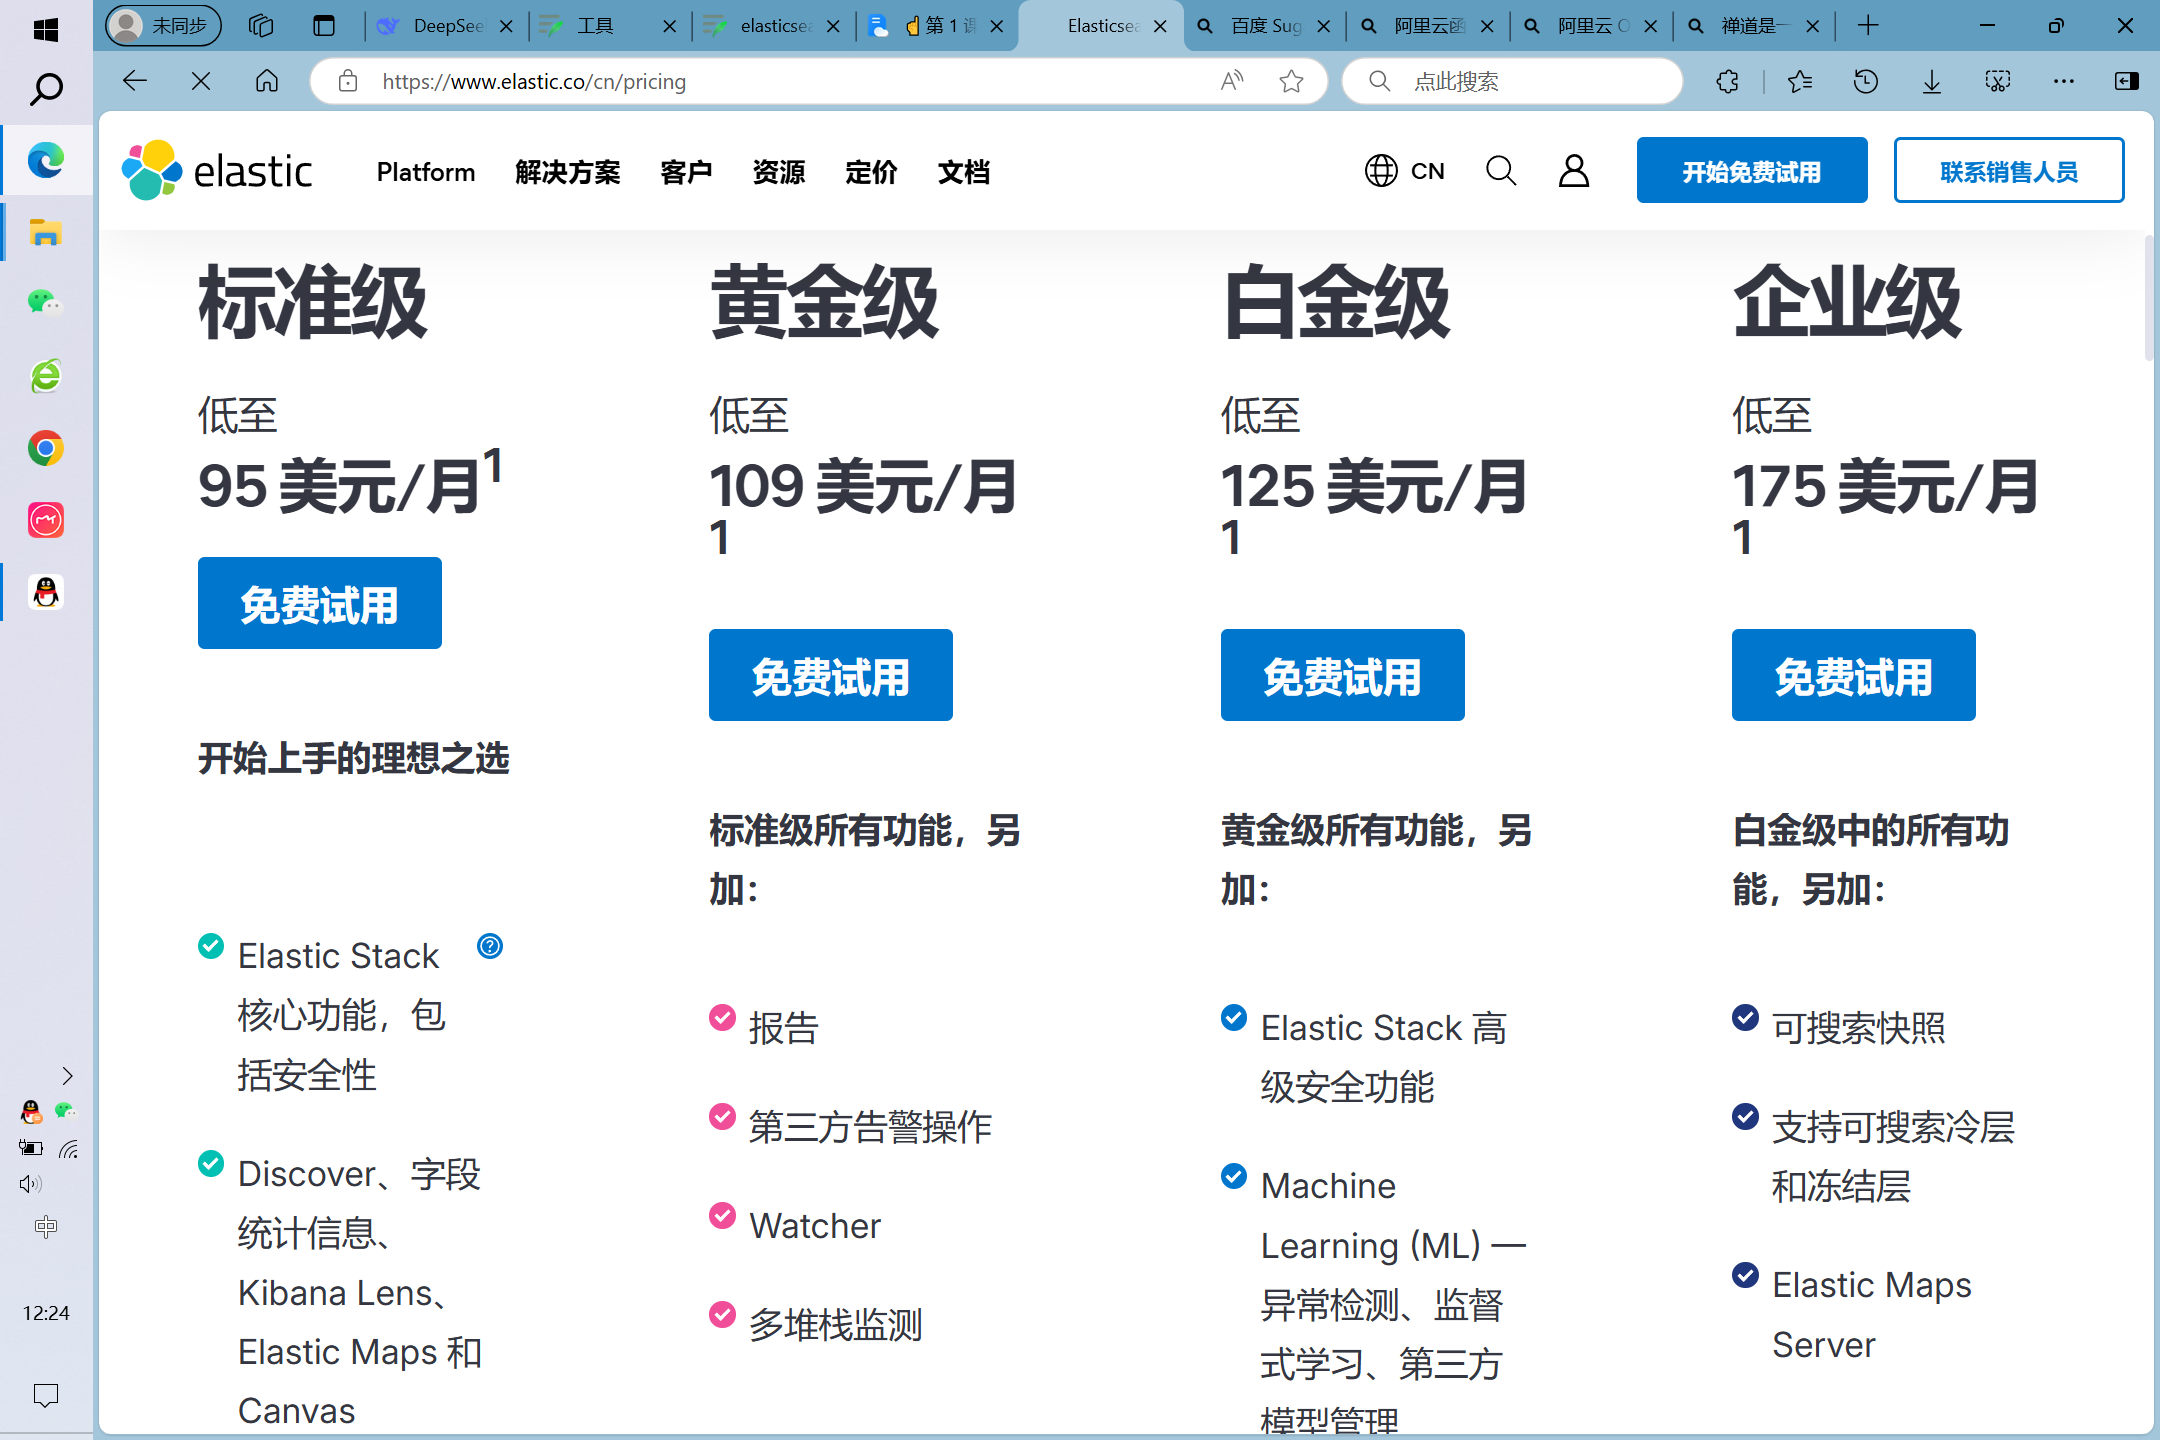Screen dimensions: 2160x1440
Task: Expand the hidden tray icons chevron
Action: (67, 1076)
